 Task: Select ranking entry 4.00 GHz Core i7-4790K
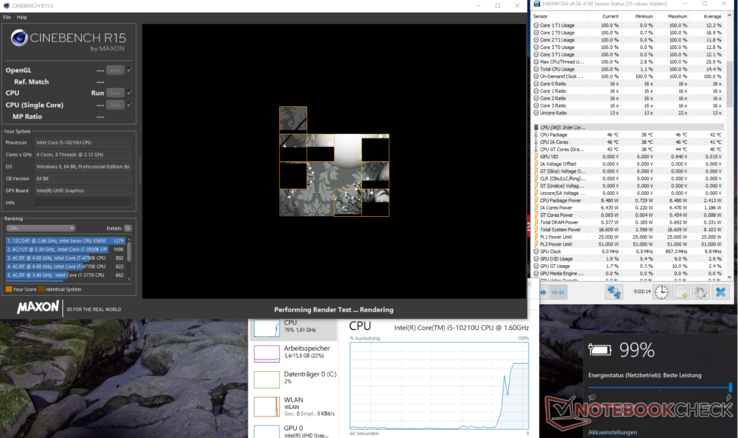[65, 258]
